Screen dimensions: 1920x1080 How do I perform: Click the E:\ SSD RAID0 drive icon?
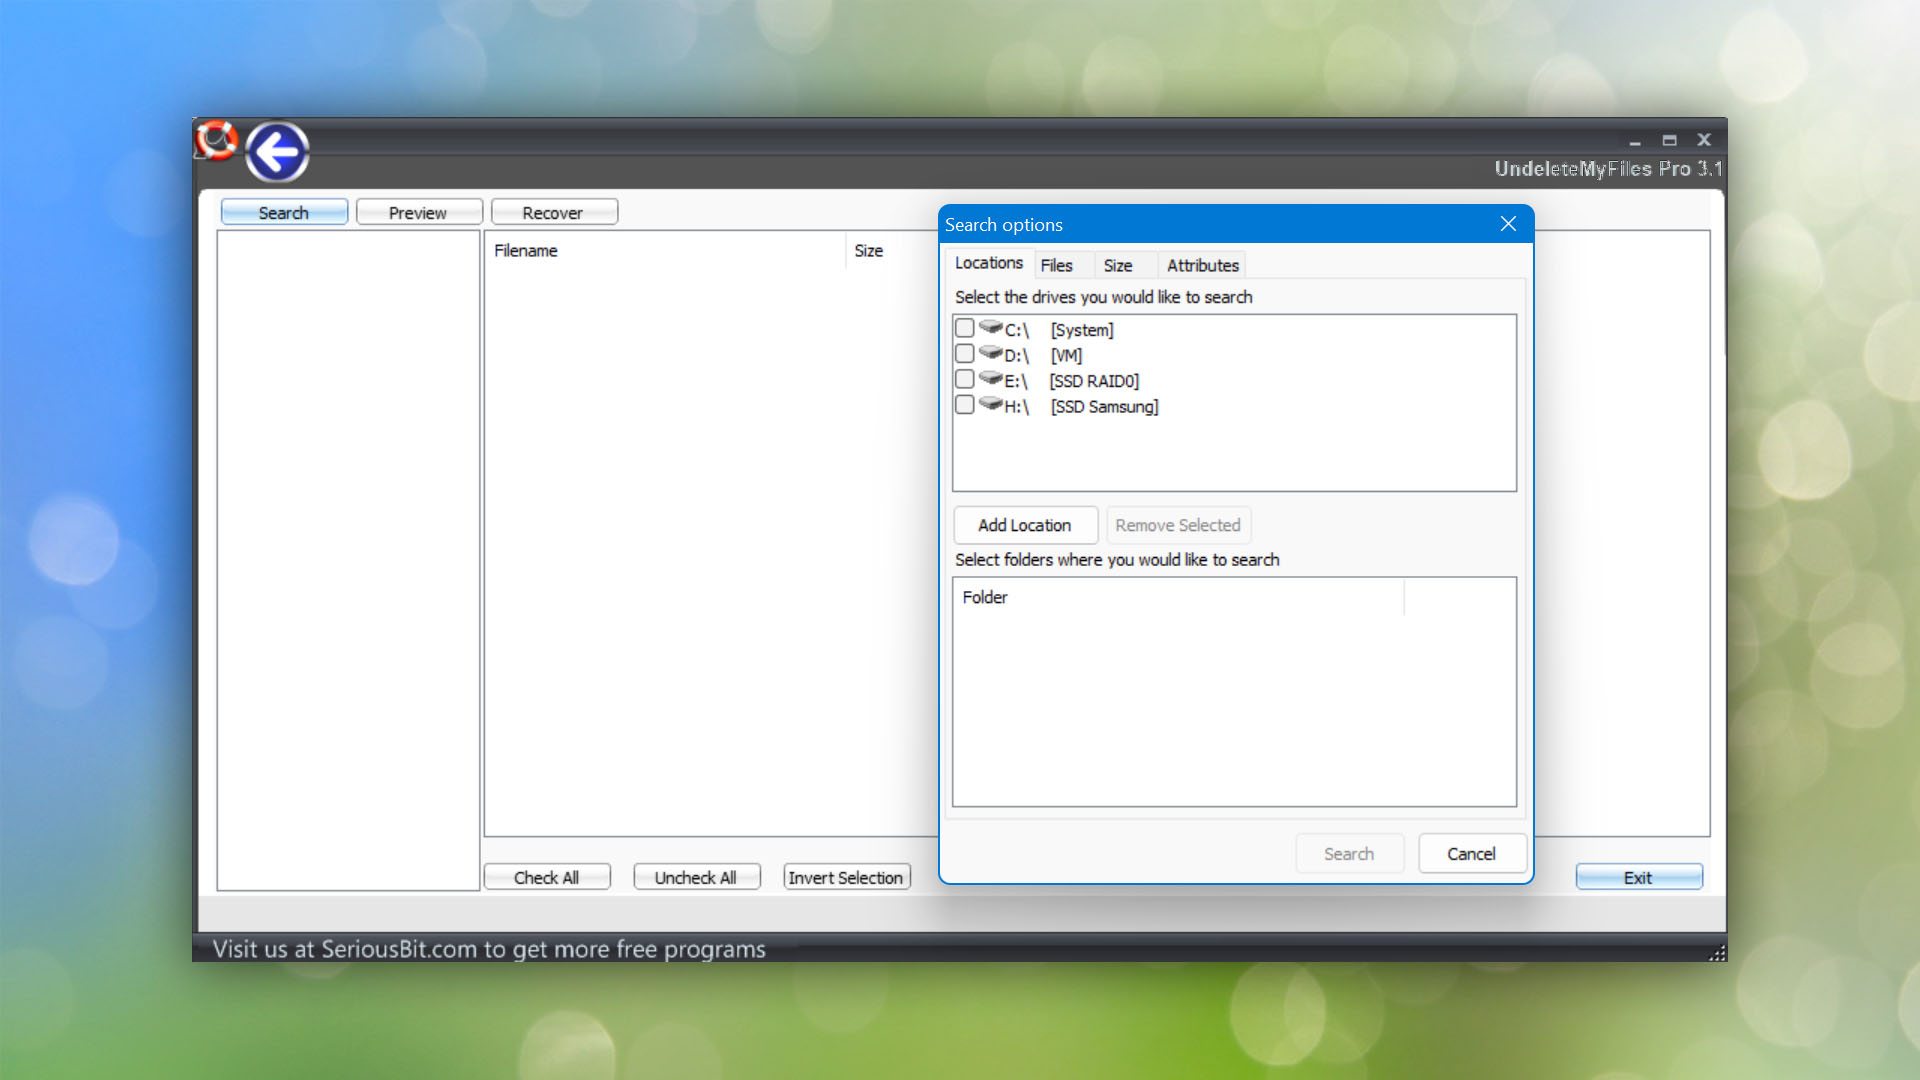[990, 379]
